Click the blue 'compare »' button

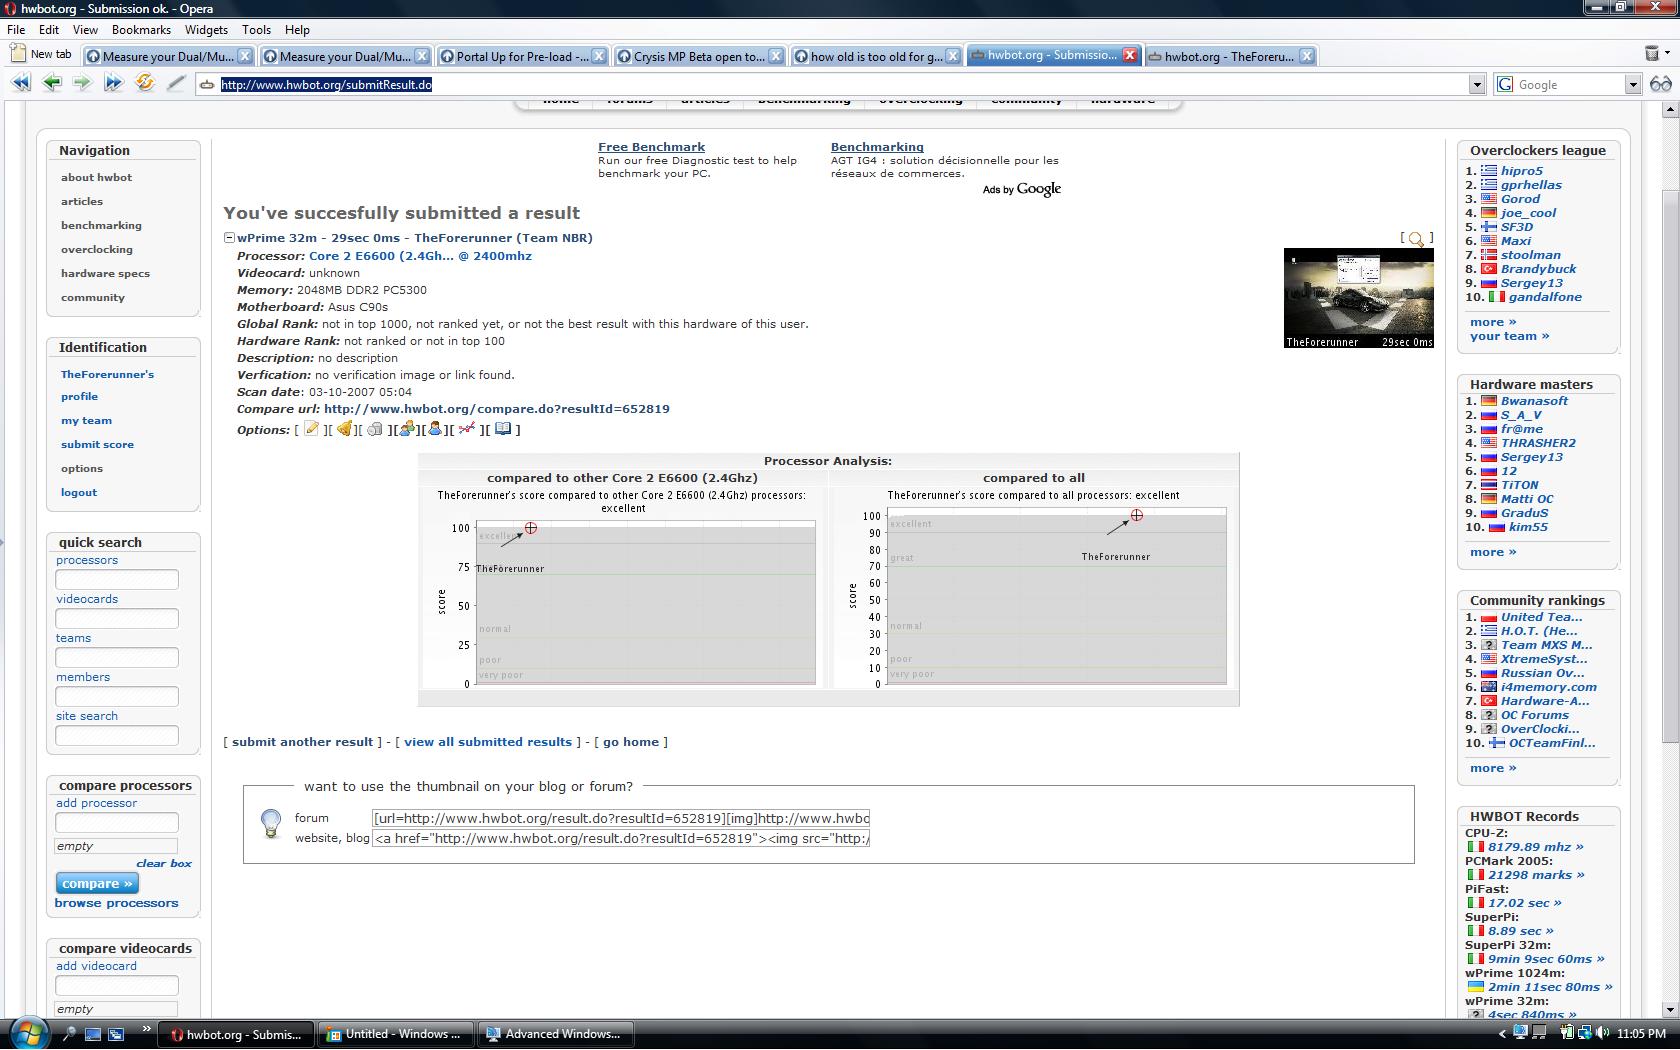pyautogui.click(x=97, y=883)
